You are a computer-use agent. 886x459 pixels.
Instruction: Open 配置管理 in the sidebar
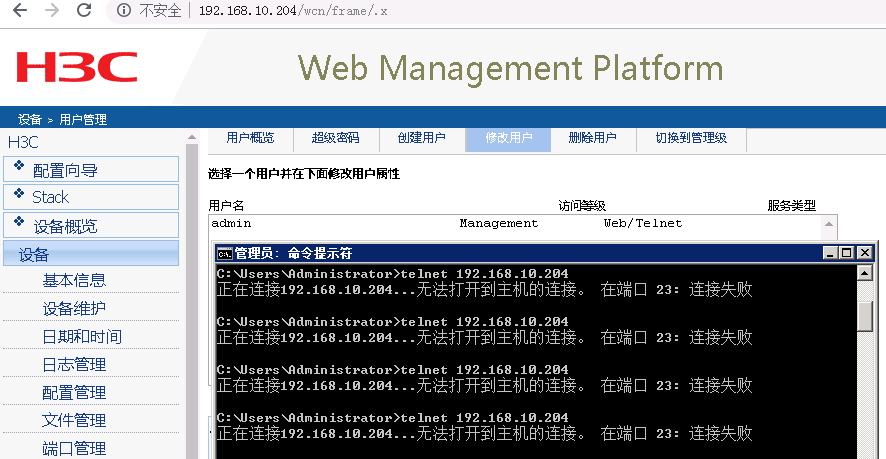[x=74, y=392]
